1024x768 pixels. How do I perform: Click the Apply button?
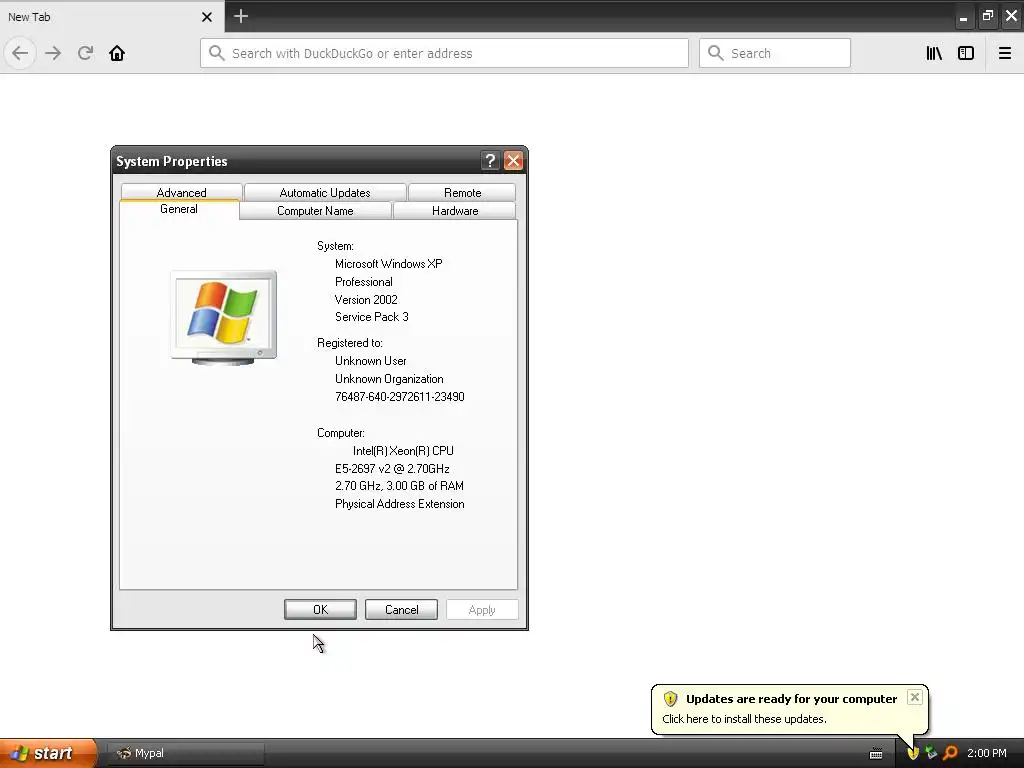coord(482,609)
